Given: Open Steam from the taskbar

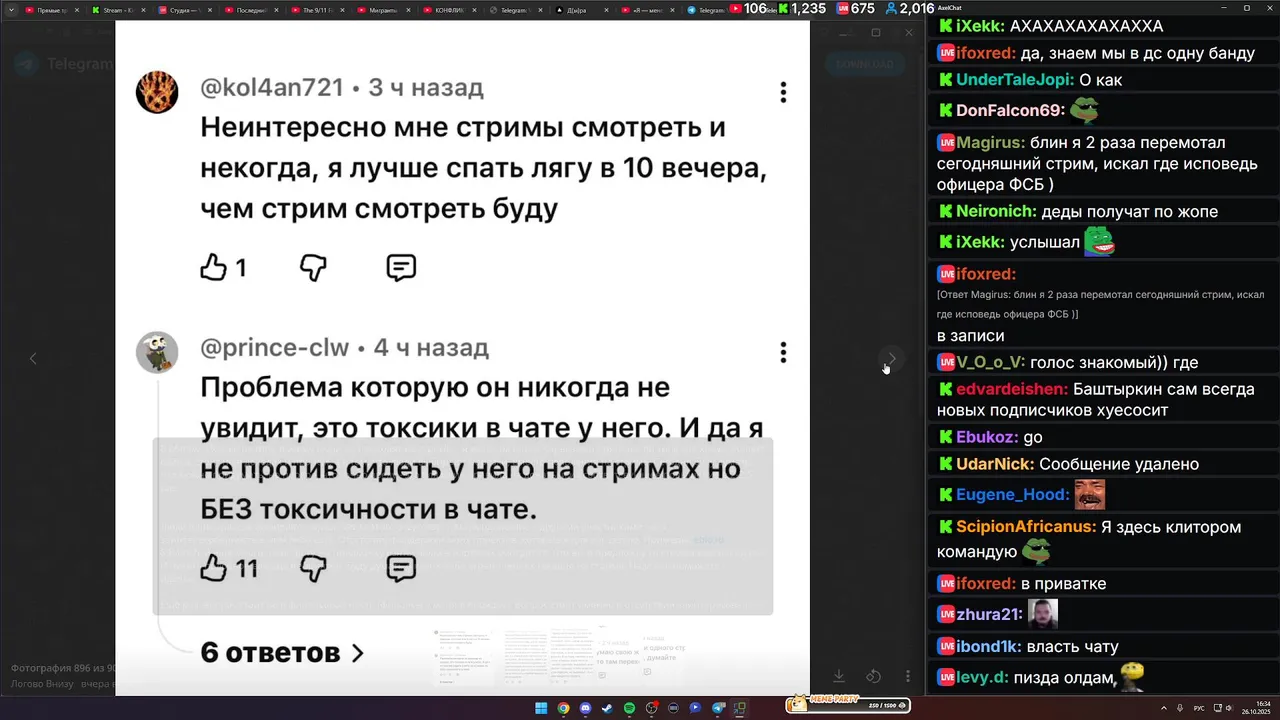Looking at the screenshot, I should [x=607, y=708].
